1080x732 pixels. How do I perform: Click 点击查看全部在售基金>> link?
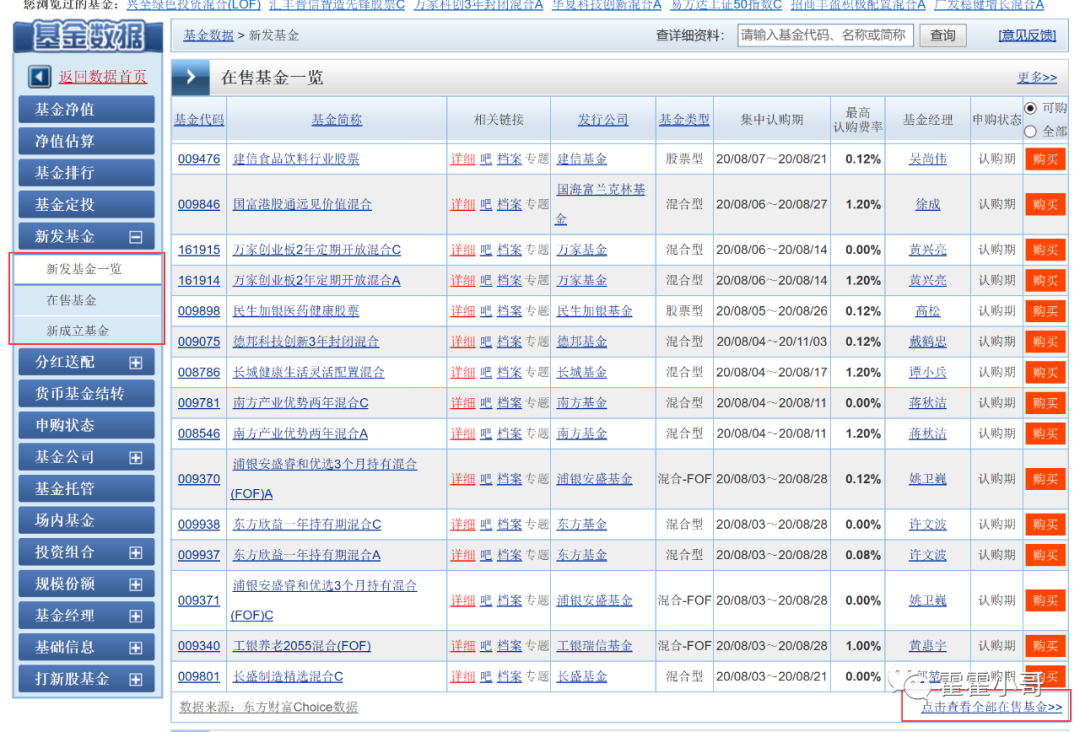(991, 707)
